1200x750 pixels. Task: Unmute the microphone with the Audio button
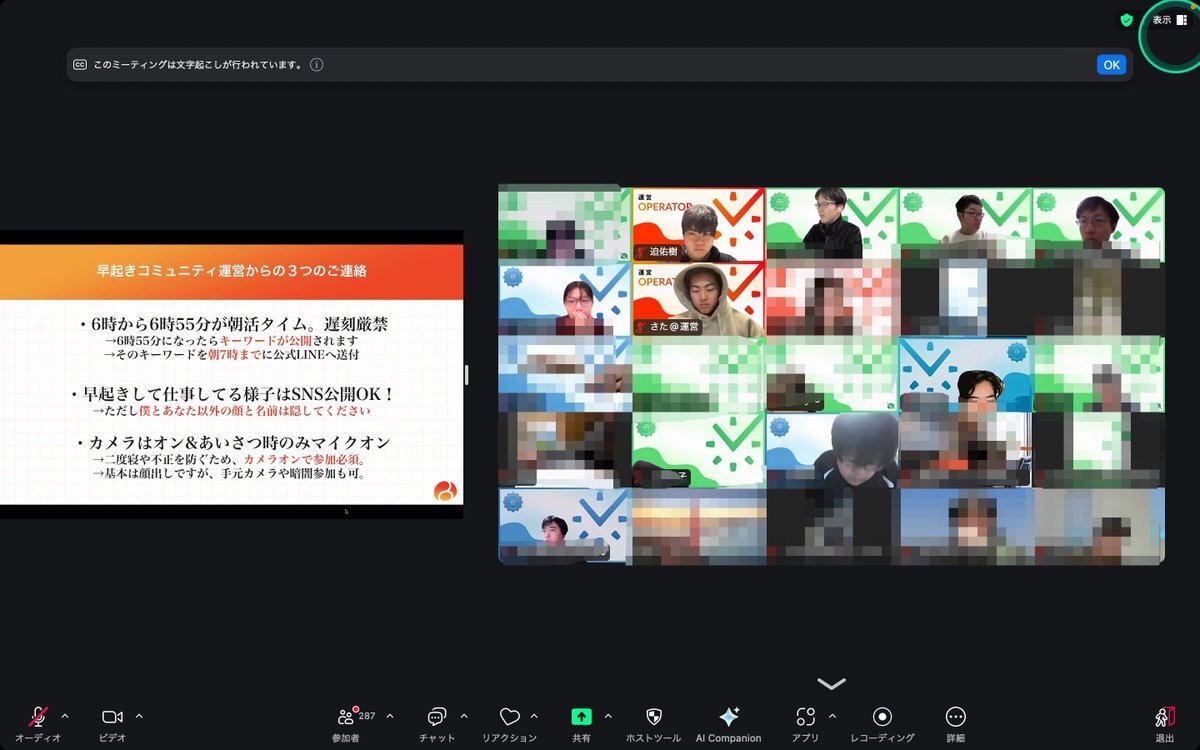(x=38, y=717)
